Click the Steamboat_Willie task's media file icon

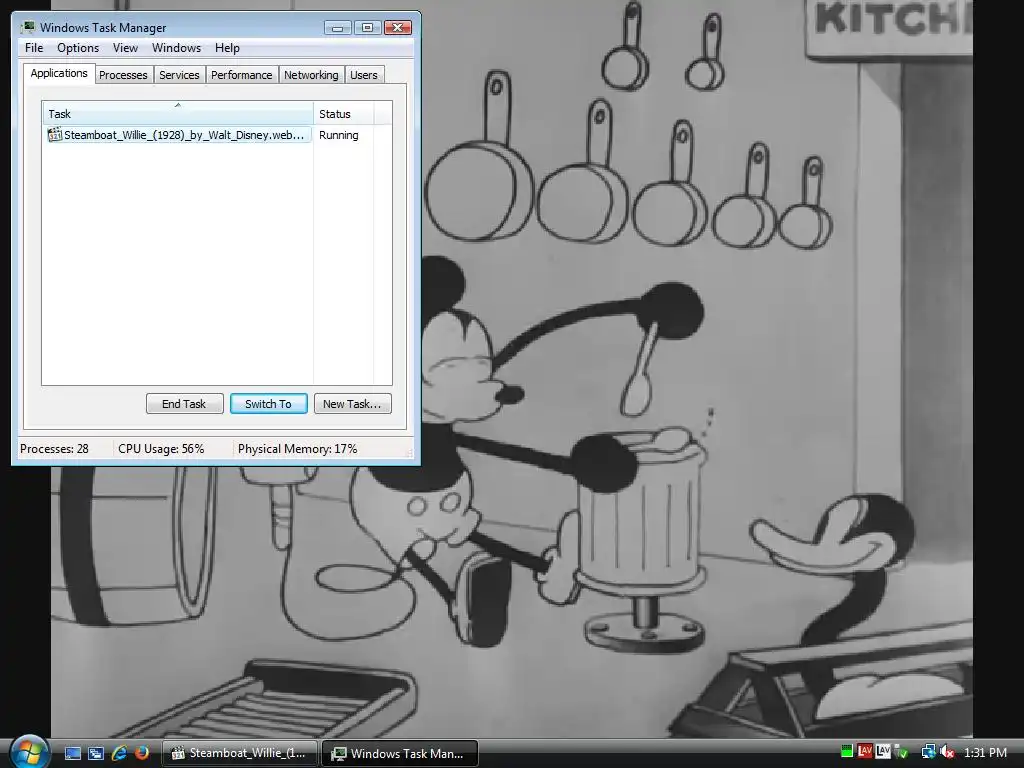click(55, 135)
